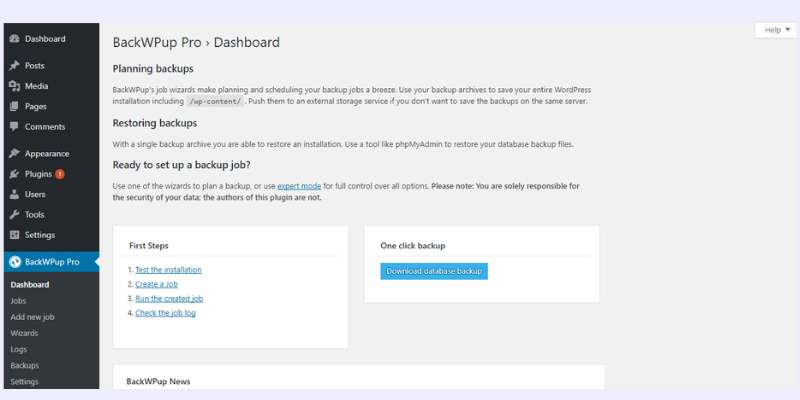Open the WordPress Settings menu label
The height and width of the screenshot is (400, 800).
40,235
